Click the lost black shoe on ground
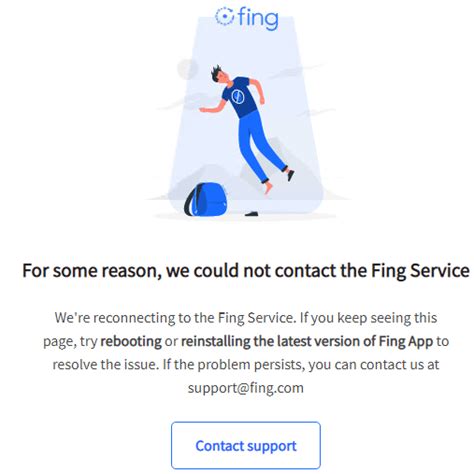The height and width of the screenshot is (474, 474). [x=252, y=214]
